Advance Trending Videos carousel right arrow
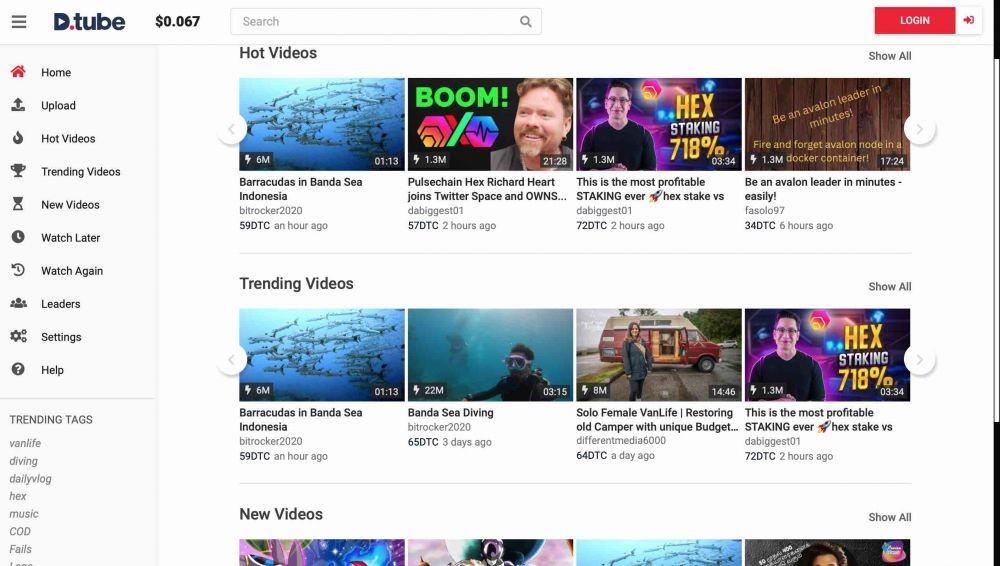Screen dimensions: 1000x566 point(919,360)
